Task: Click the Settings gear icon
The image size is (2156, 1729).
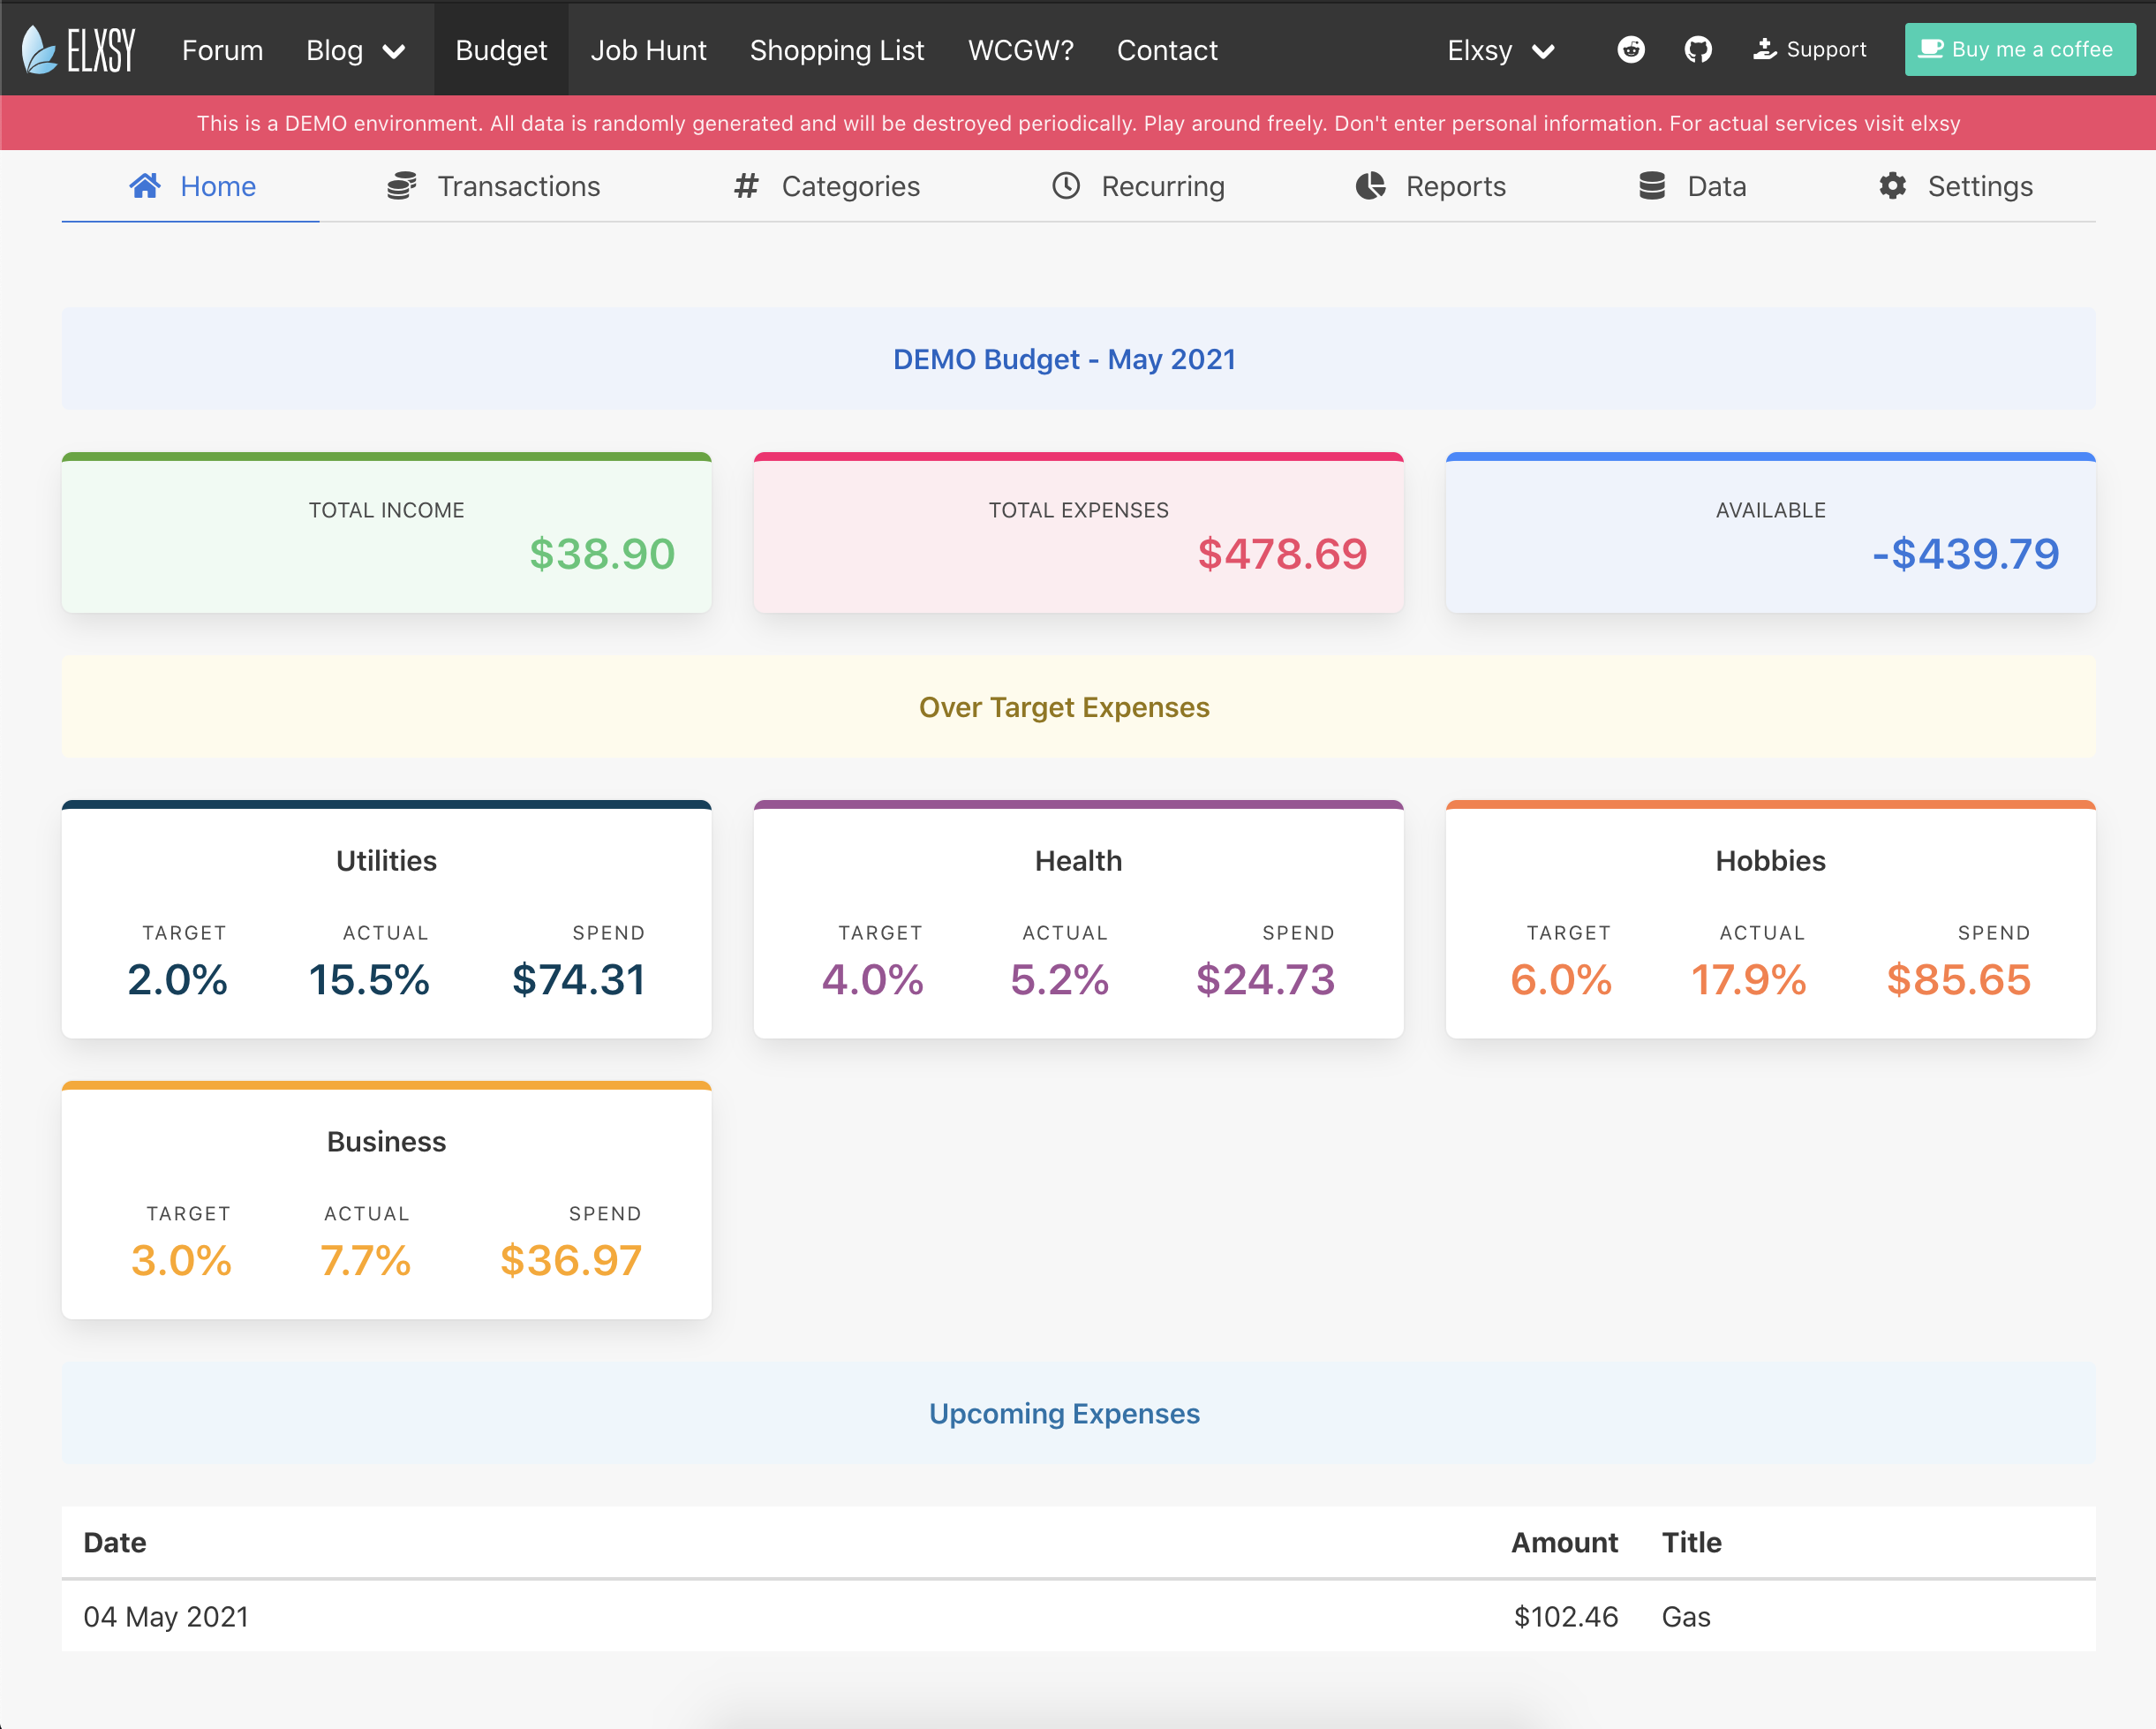Action: (1892, 186)
